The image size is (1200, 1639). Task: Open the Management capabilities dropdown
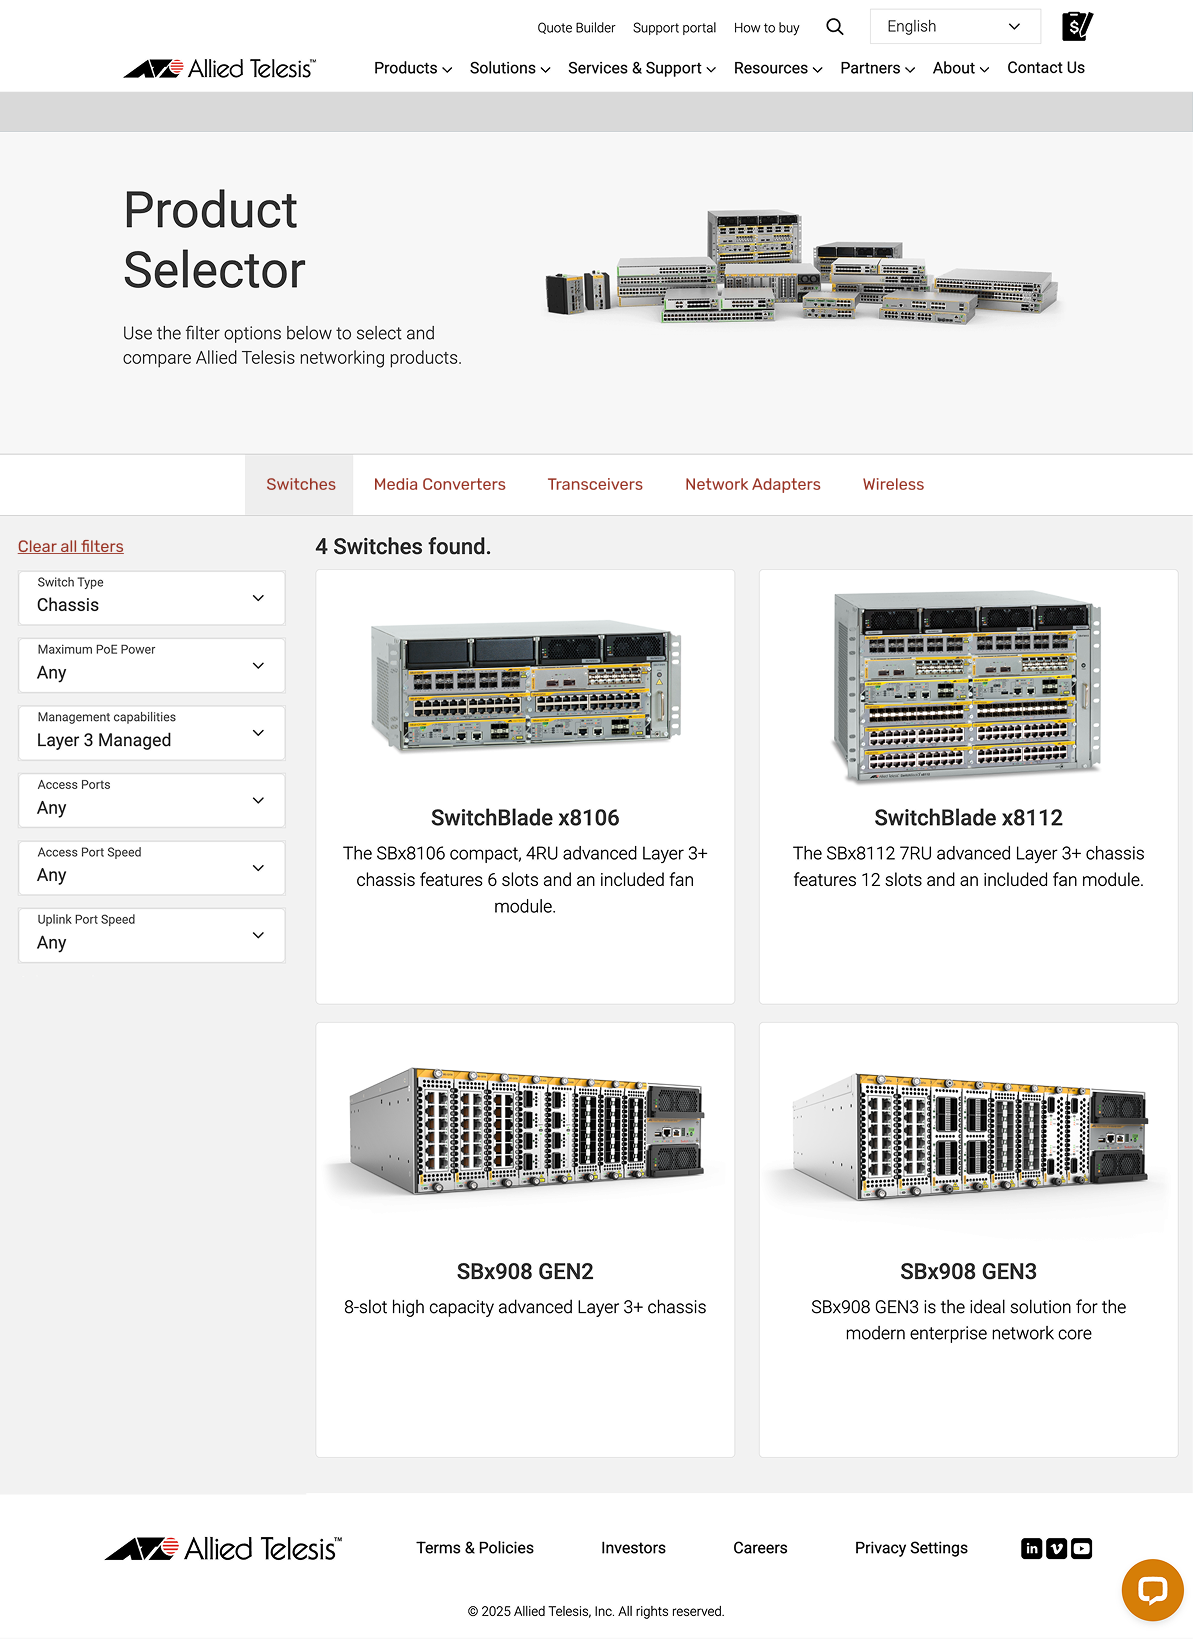152,733
